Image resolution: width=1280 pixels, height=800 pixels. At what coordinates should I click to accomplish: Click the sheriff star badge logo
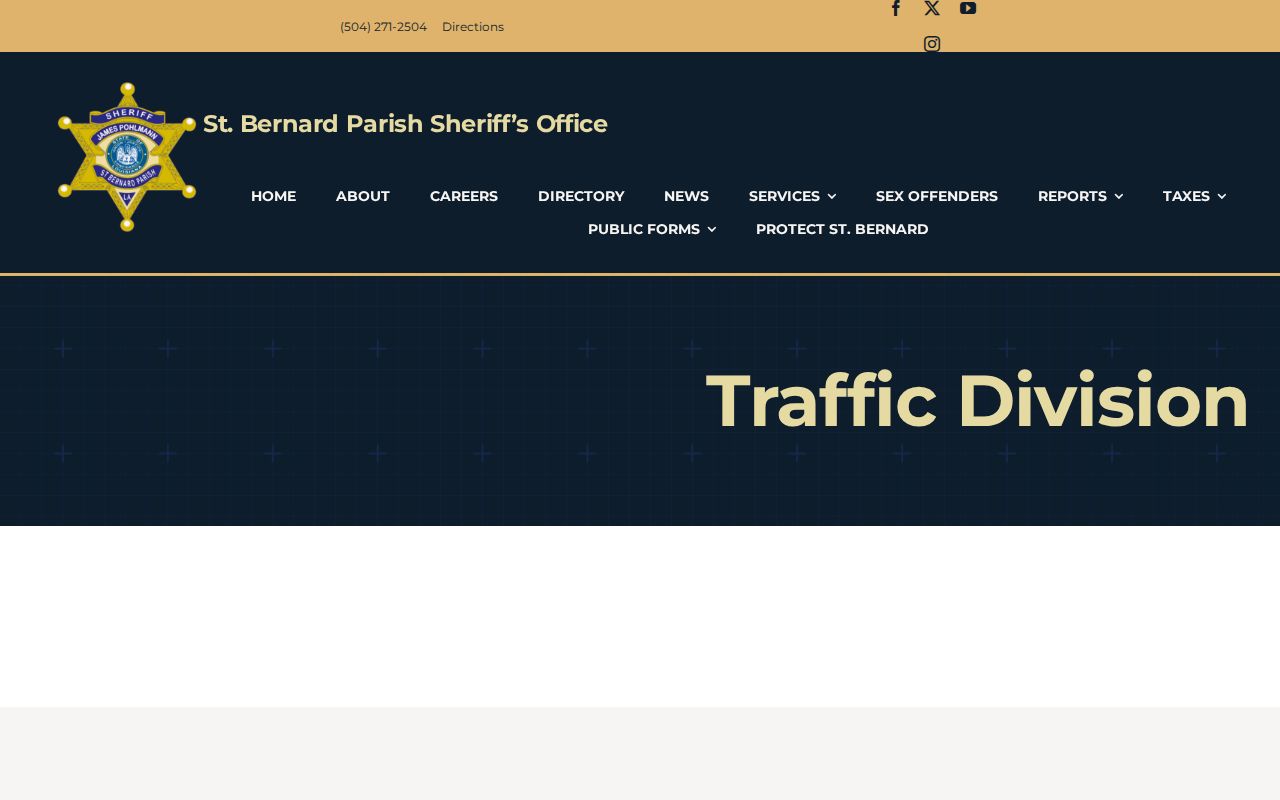point(127,157)
